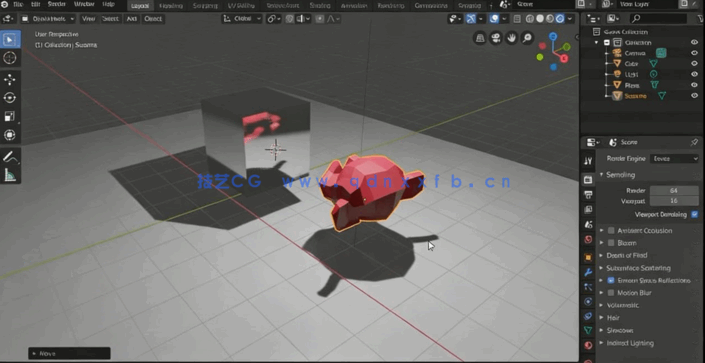Viewport: 705px width, 363px height.
Task: Open the Render Engine dropdown
Action: (675, 158)
